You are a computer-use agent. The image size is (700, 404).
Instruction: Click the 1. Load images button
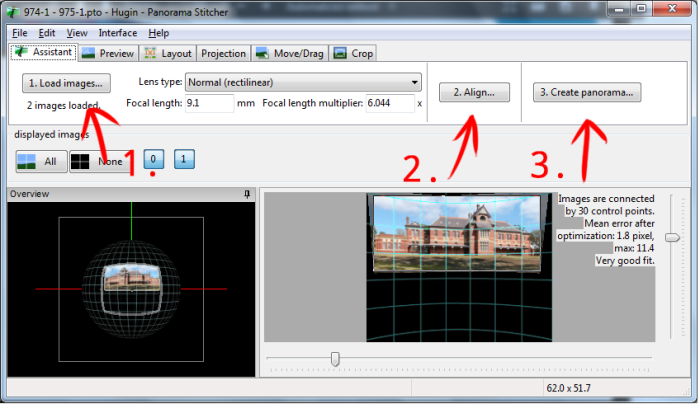(x=66, y=83)
